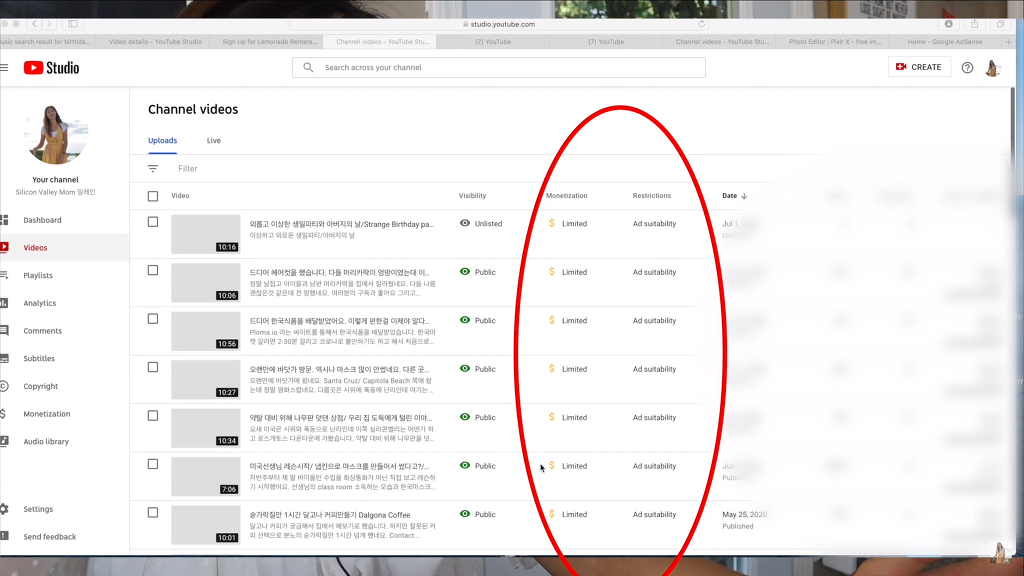This screenshot has width=1024, height=576.
Task: Click dollar icon of Dalgona Coffee video
Action: [x=552, y=514]
